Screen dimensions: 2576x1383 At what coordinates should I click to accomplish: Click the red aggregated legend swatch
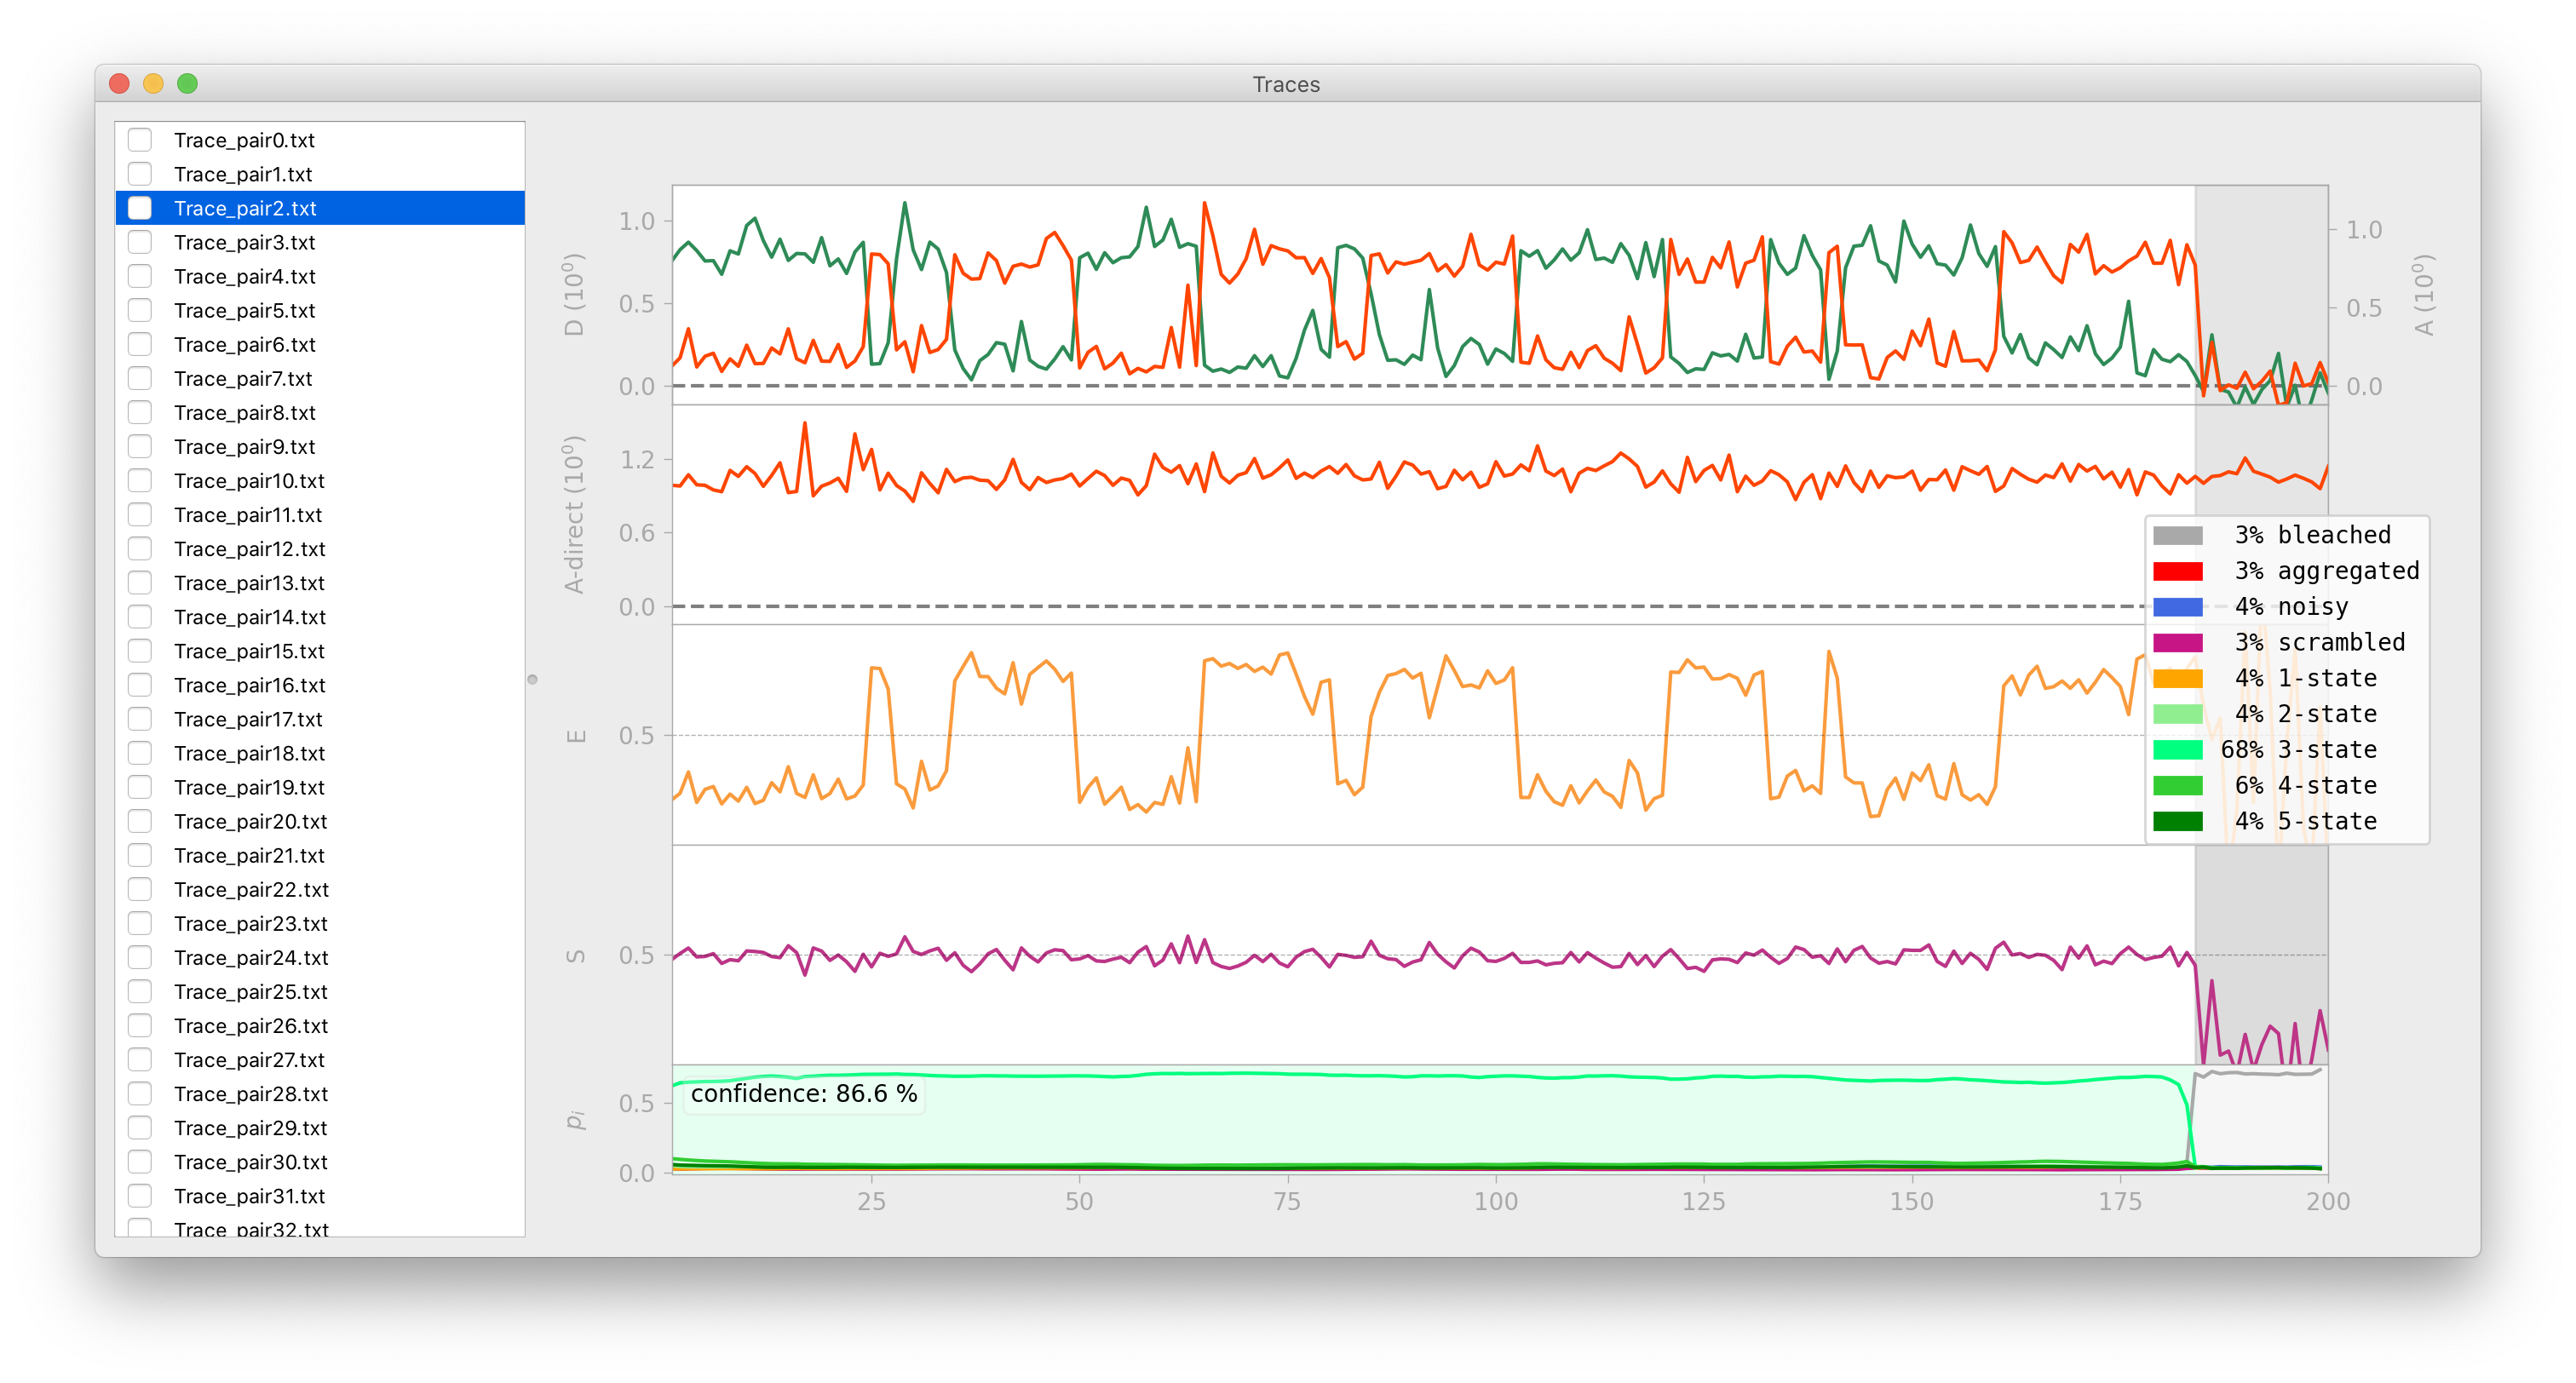pyautogui.click(x=2177, y=571)
